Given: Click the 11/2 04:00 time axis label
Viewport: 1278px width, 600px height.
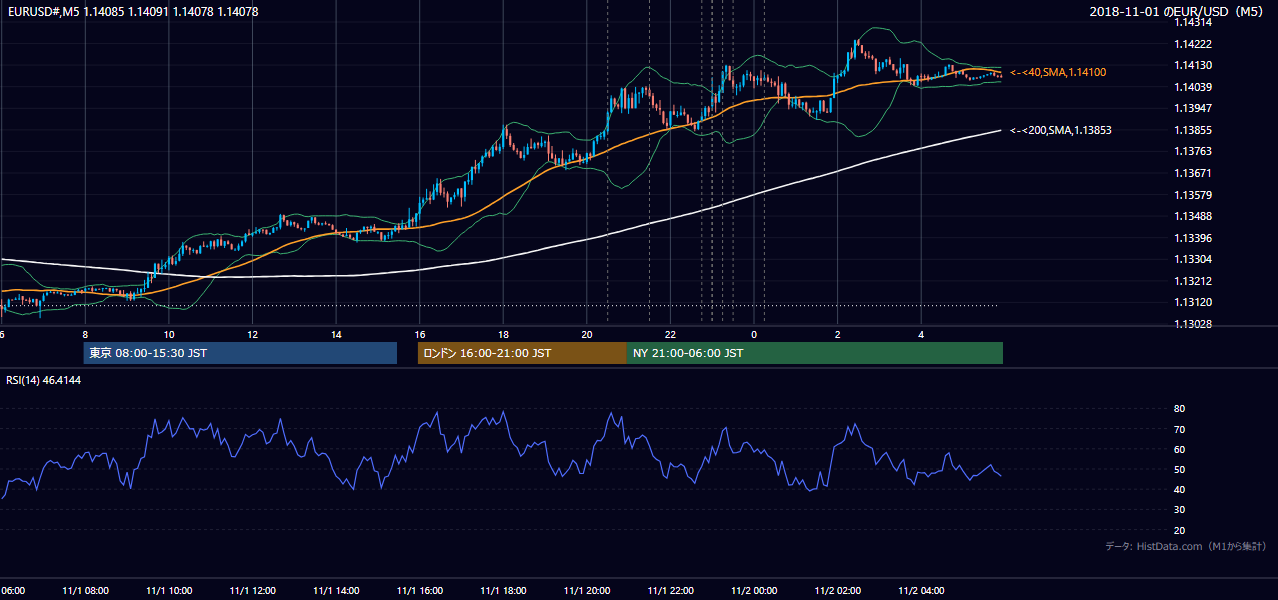Looking at the screenshot, I should coord(921,590).
